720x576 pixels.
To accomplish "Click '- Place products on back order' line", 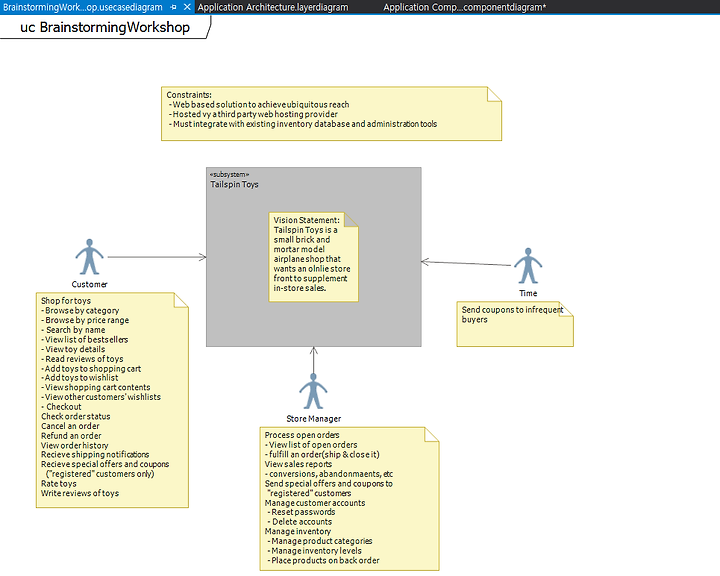I will coord(323,560).
